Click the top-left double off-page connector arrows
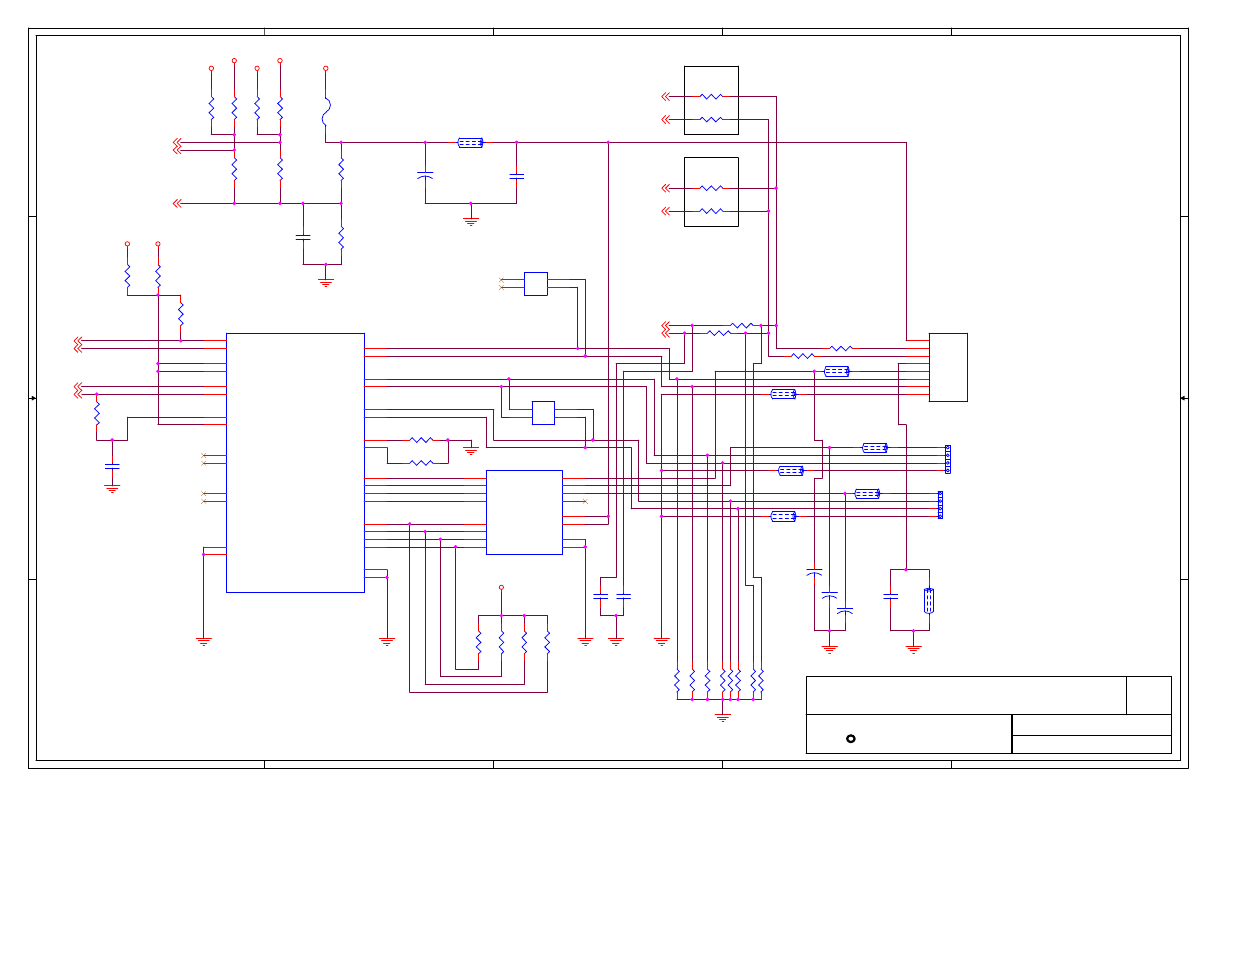 (178, 146)
